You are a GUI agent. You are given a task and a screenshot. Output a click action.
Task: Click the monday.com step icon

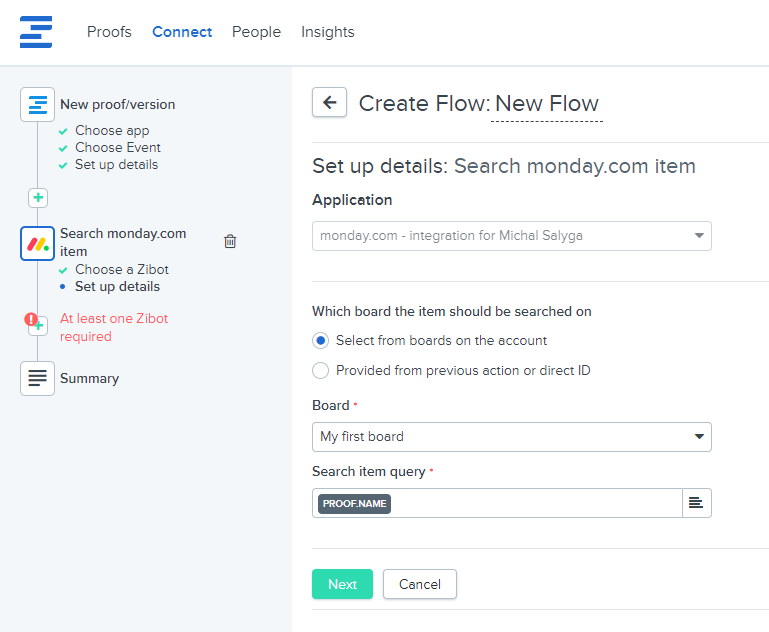[38, 243]
